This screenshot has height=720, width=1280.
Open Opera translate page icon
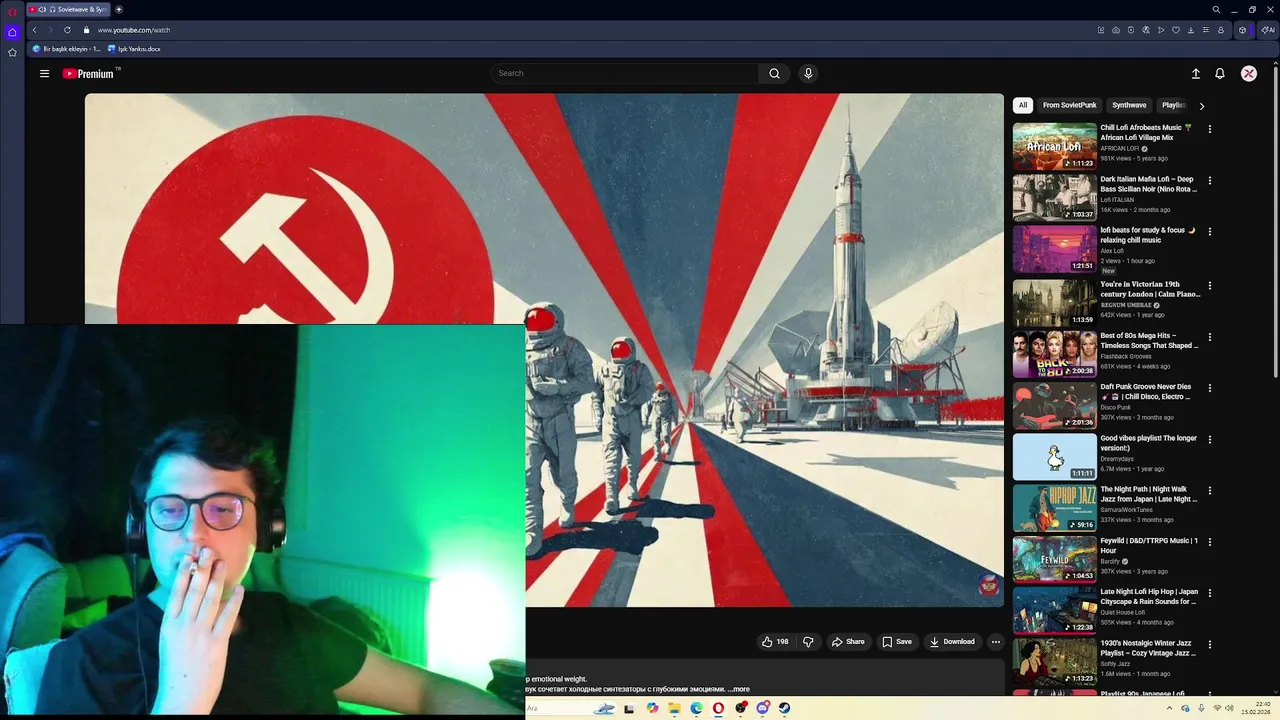click(x=1146, y=30)
